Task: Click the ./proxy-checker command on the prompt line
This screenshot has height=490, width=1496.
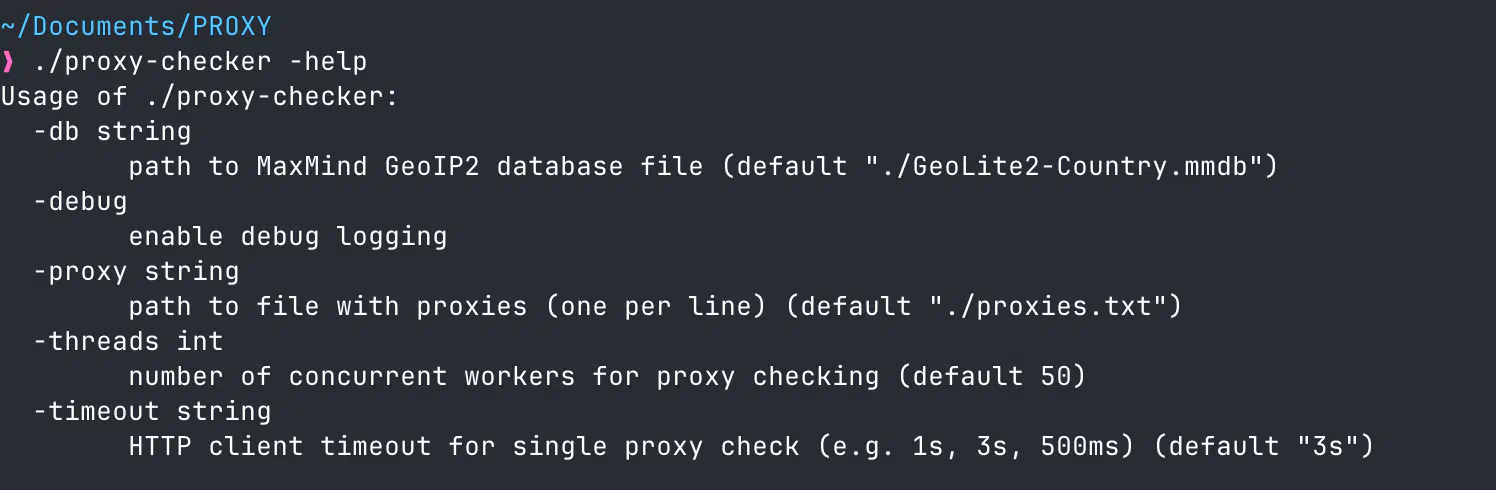Action: (152, 62)
